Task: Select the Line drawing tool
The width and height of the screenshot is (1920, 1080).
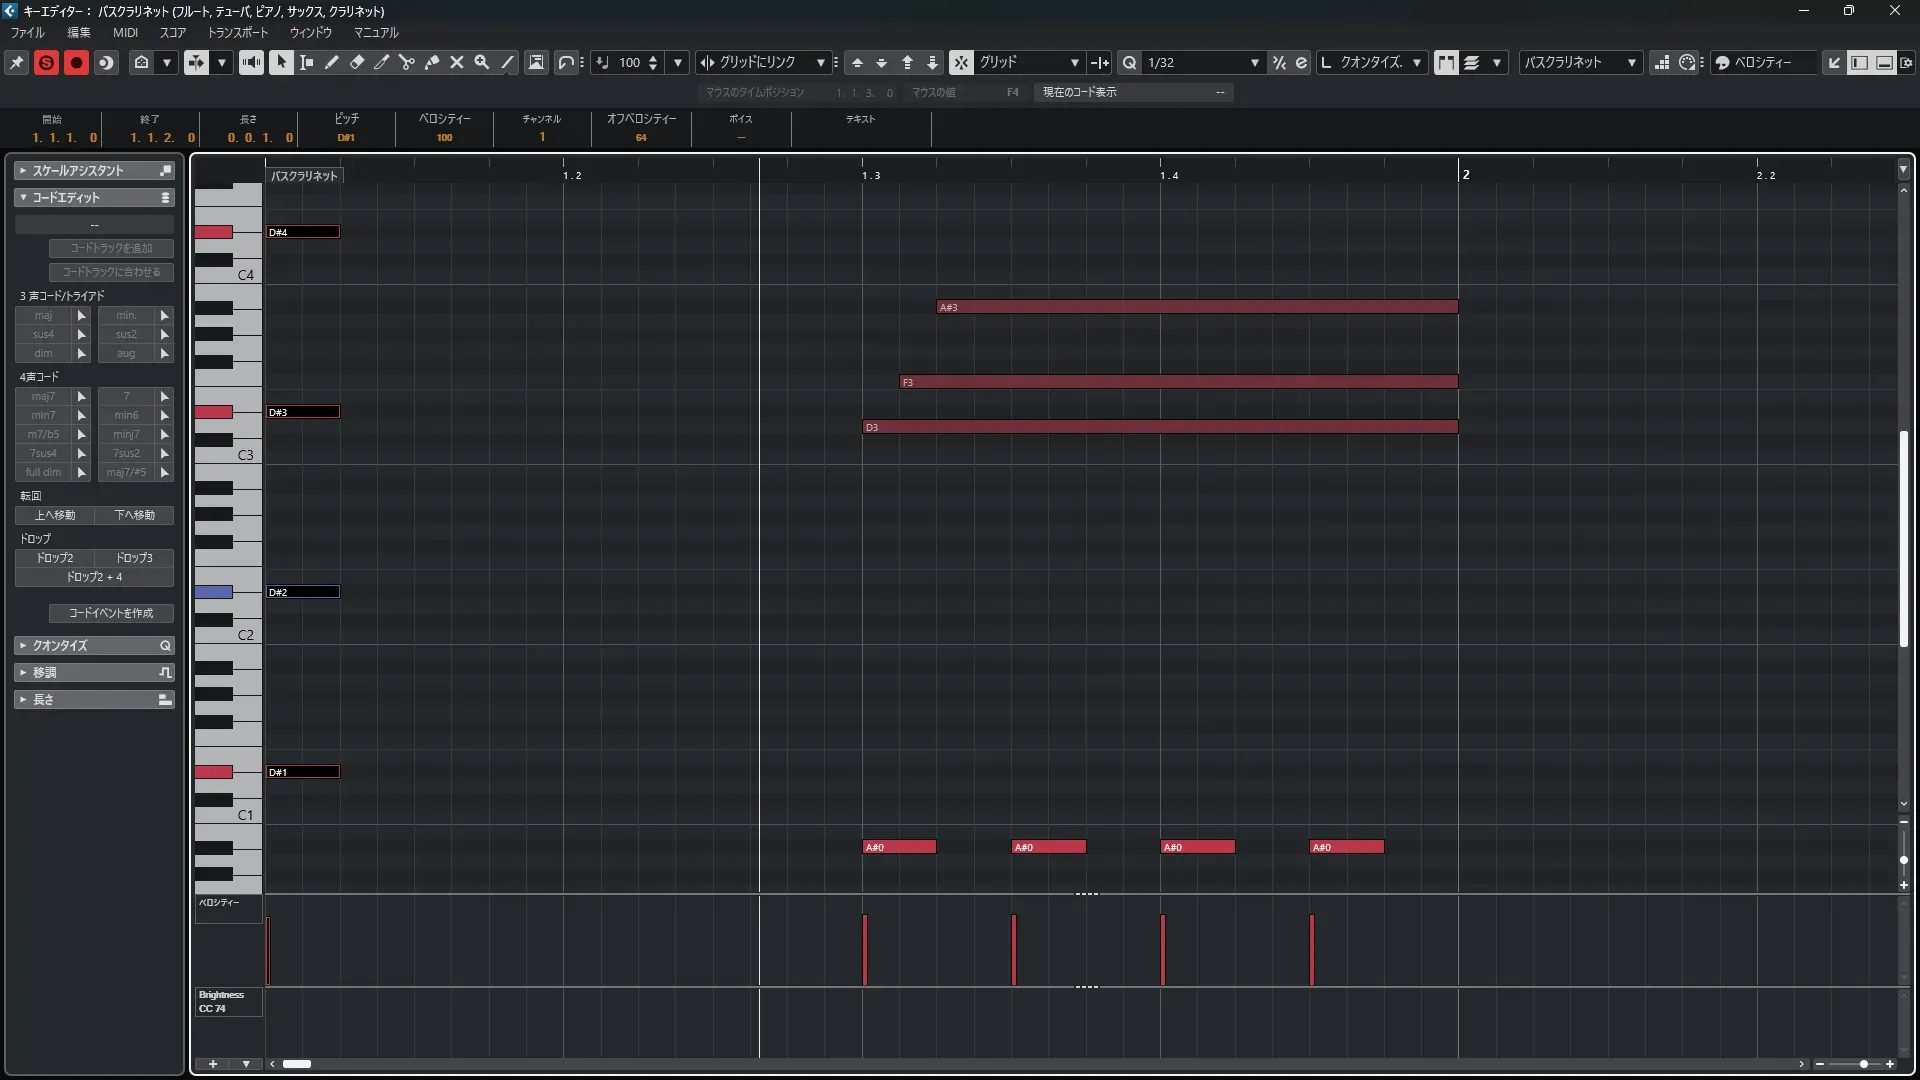Action: 507,62
